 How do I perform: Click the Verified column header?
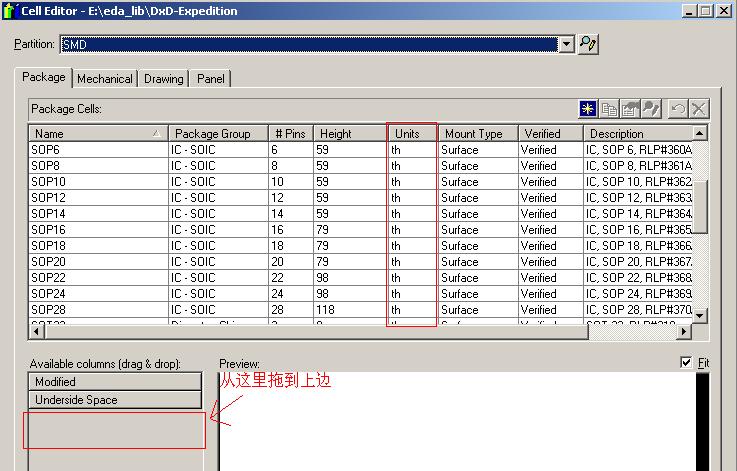coord(550,134)
